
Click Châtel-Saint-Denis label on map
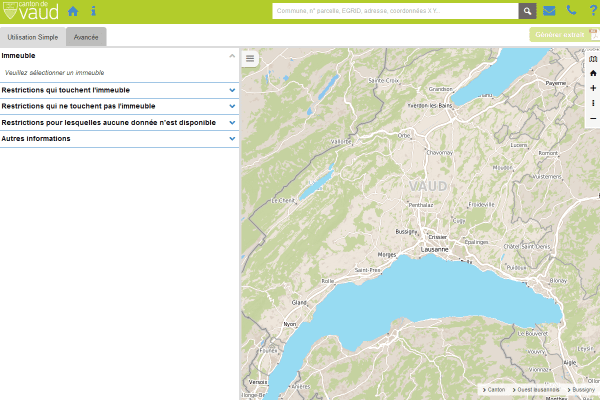(x=527, y=247)
